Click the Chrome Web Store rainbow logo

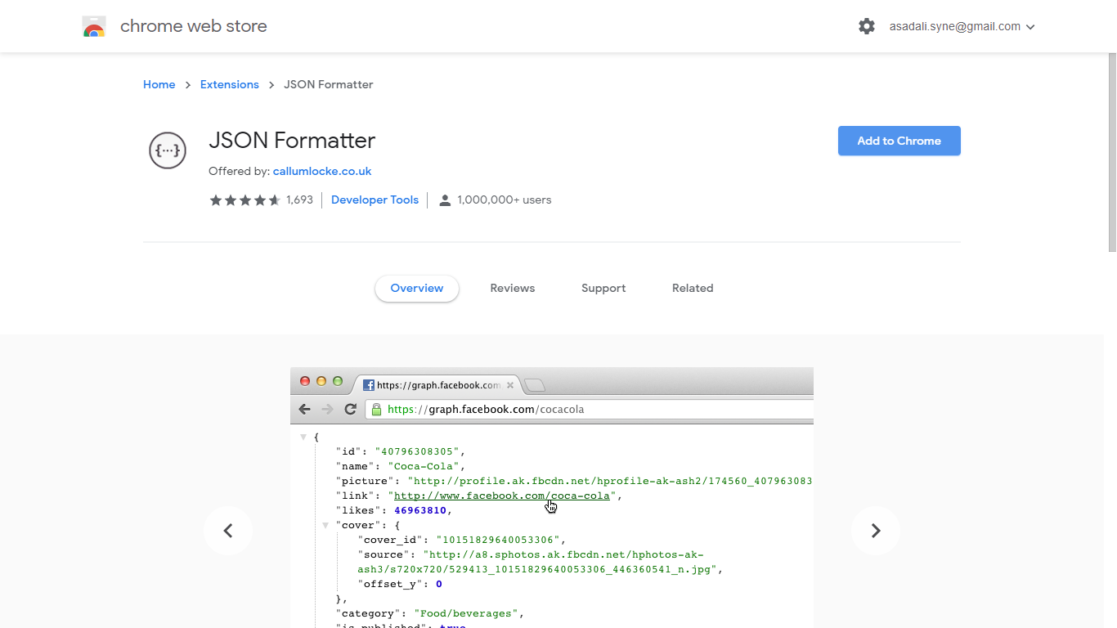pos(94,27)
